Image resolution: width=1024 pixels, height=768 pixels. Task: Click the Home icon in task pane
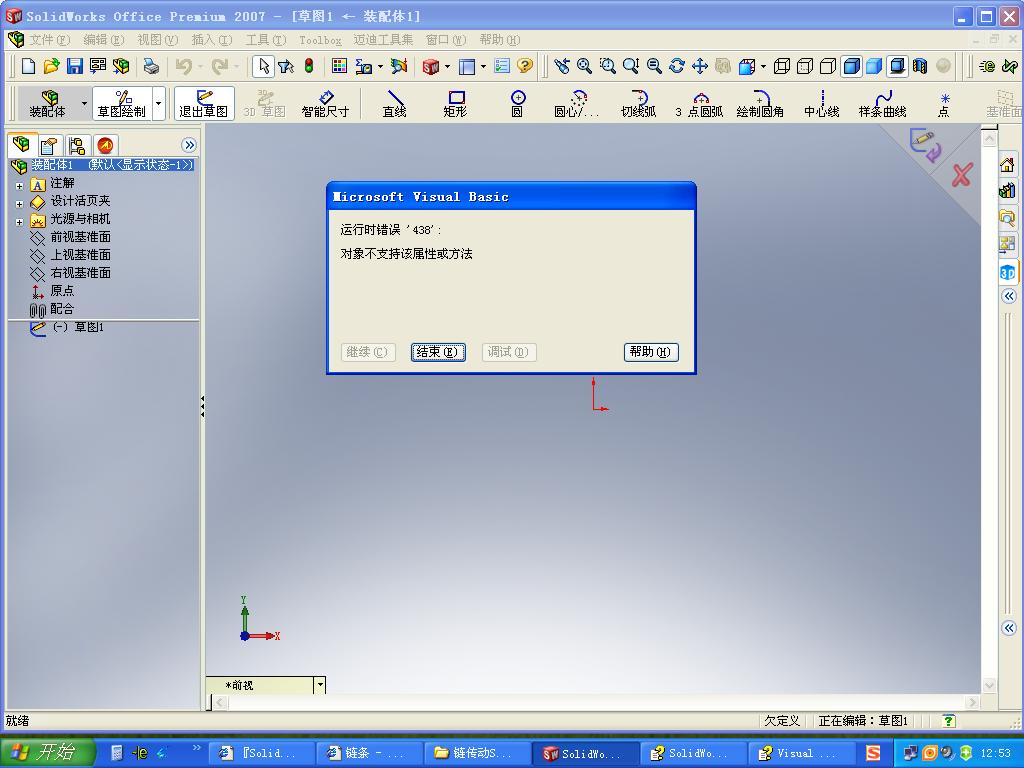coord(1007,165)
